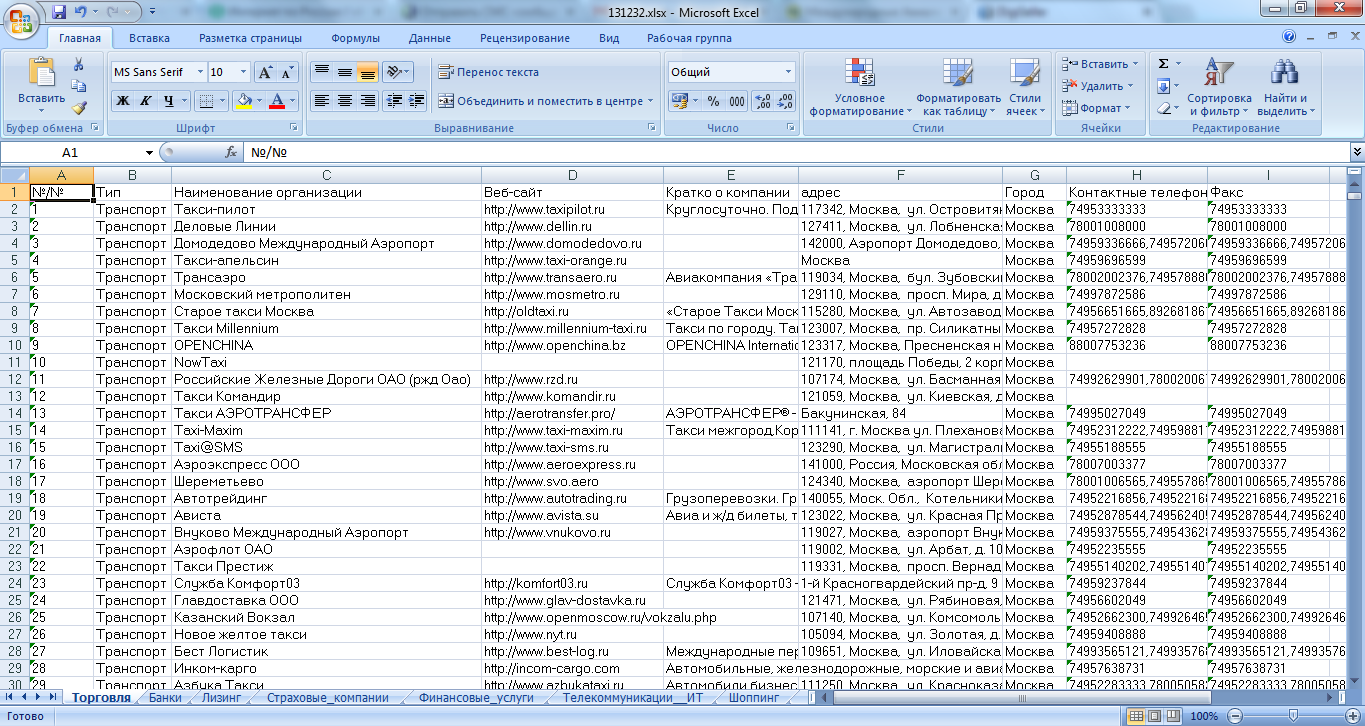Increase decimal places
The image size is (1365, 726).
click(x=762, y=101)
